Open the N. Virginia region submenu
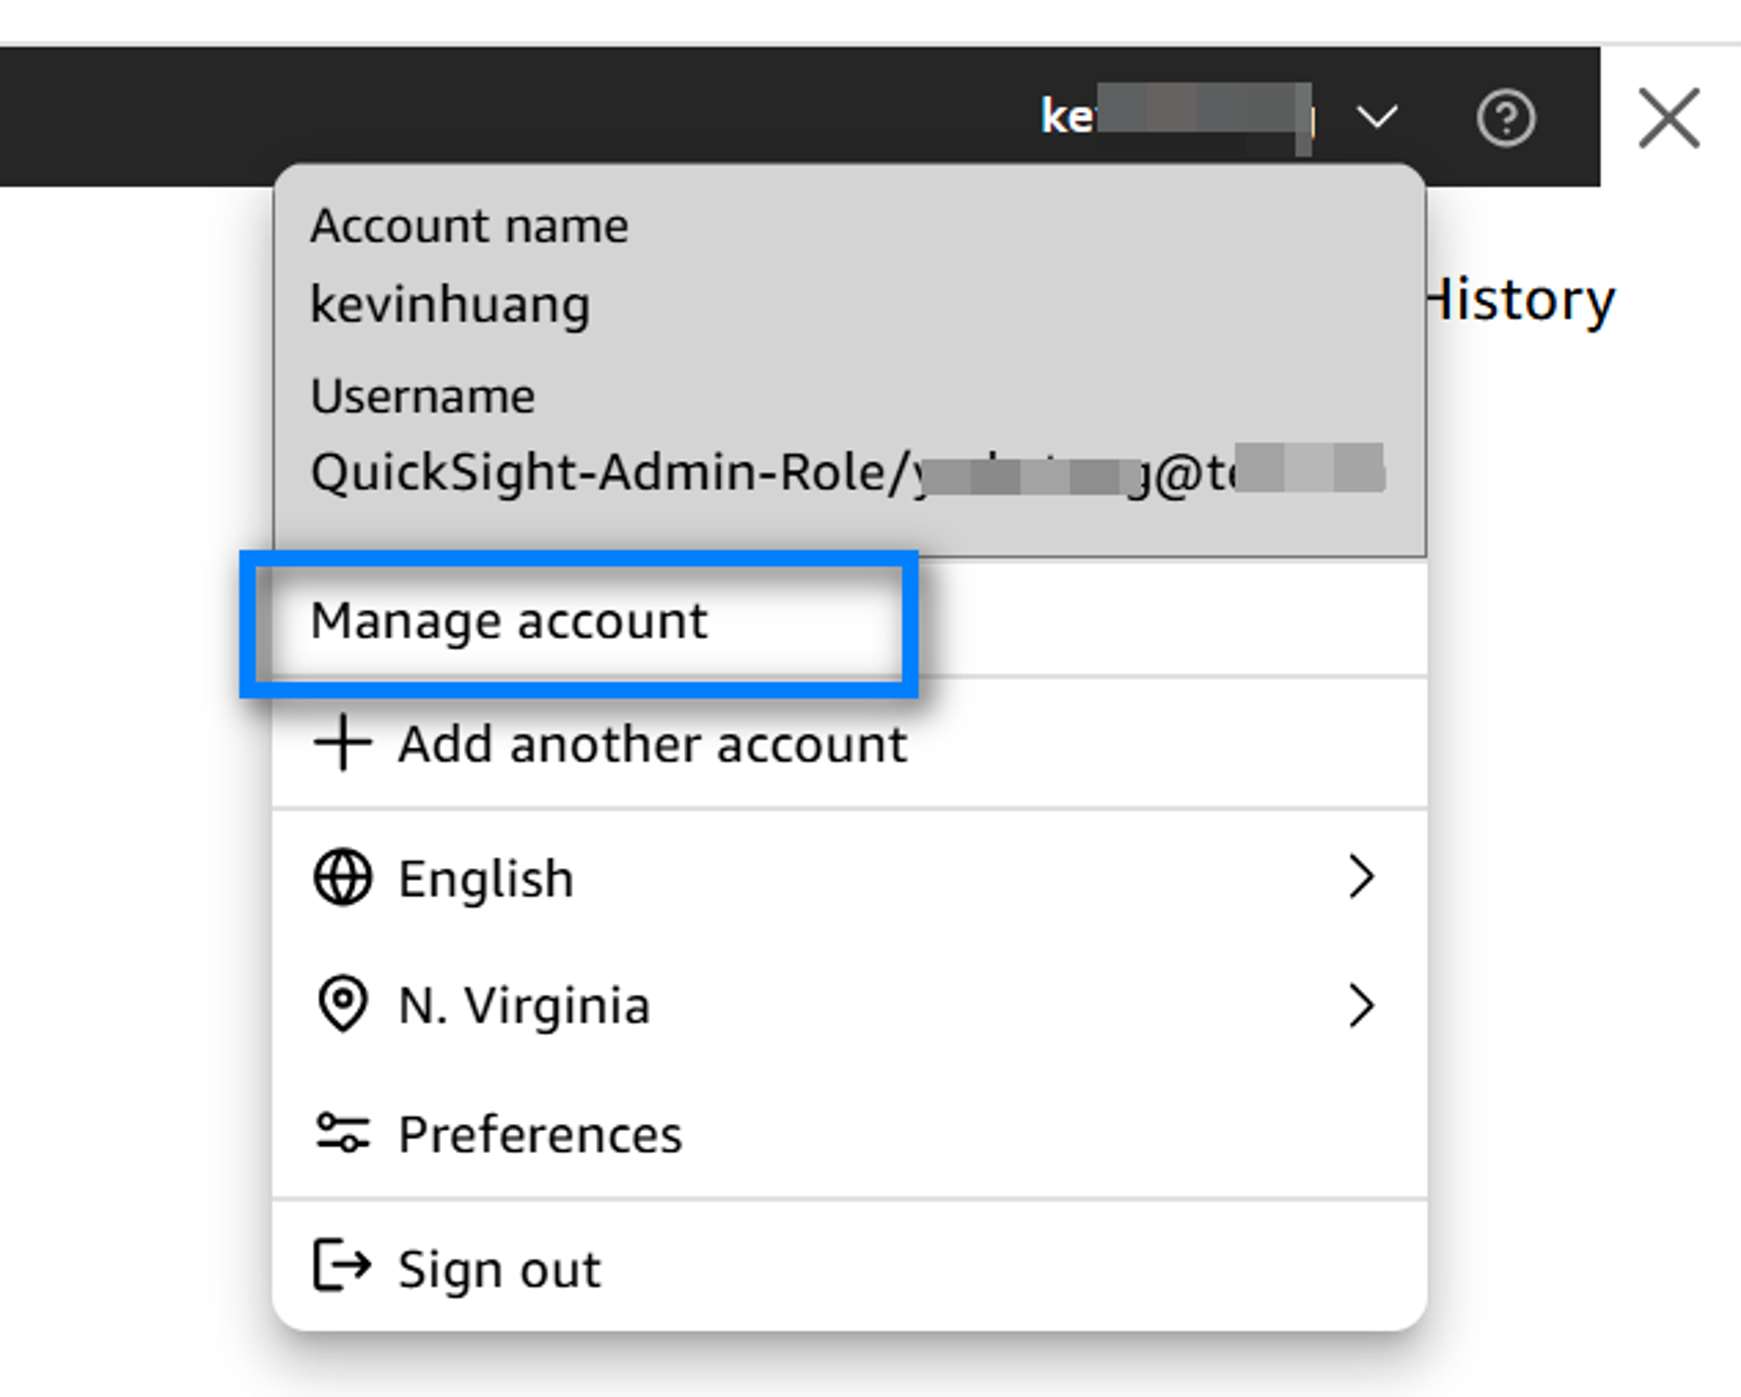Image resolution: width=1741 pixels, height=1397 pixels. click(x=849, y=1005)
